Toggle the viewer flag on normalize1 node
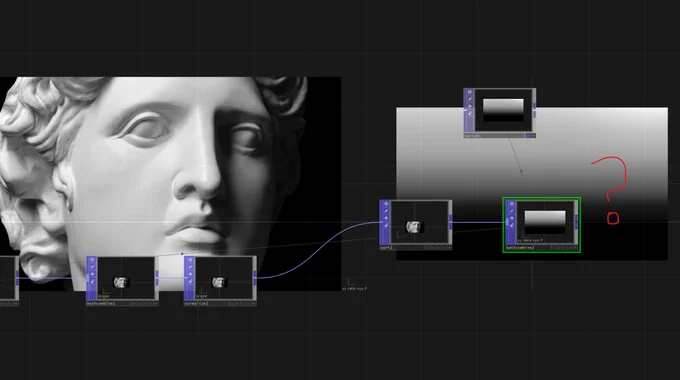 pos(190,260)
